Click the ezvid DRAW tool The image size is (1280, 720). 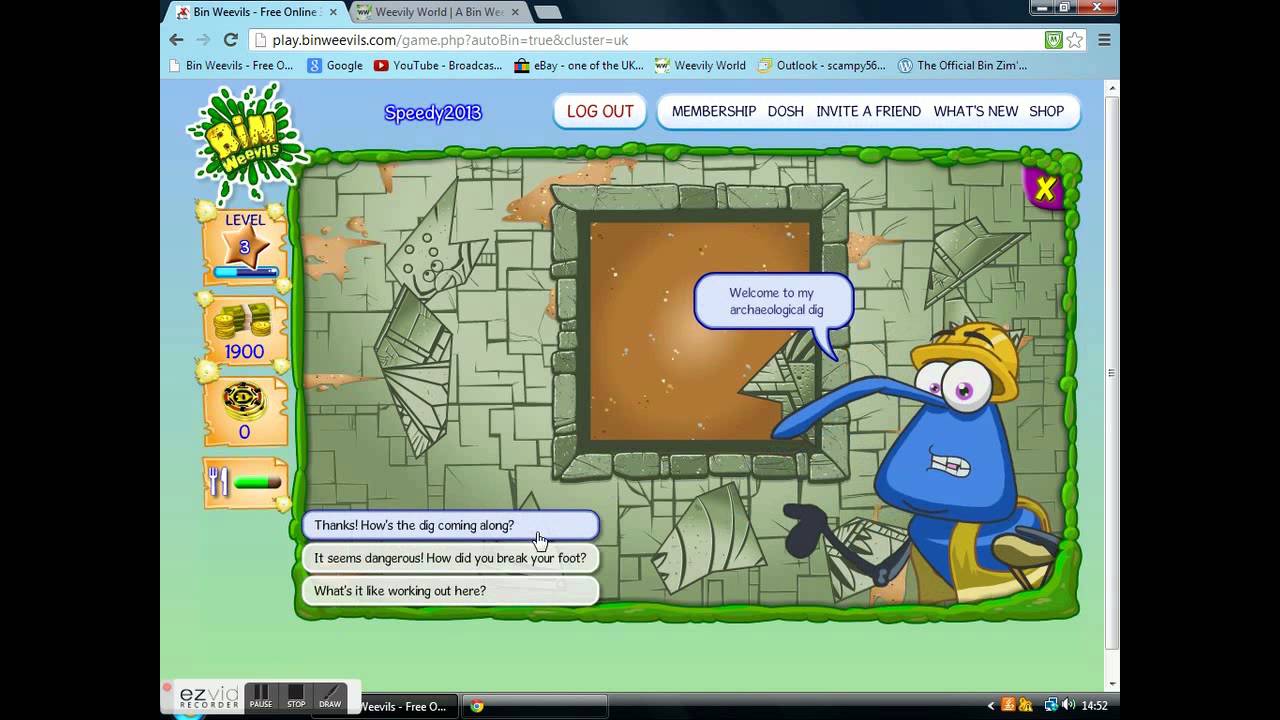[330, 696]
